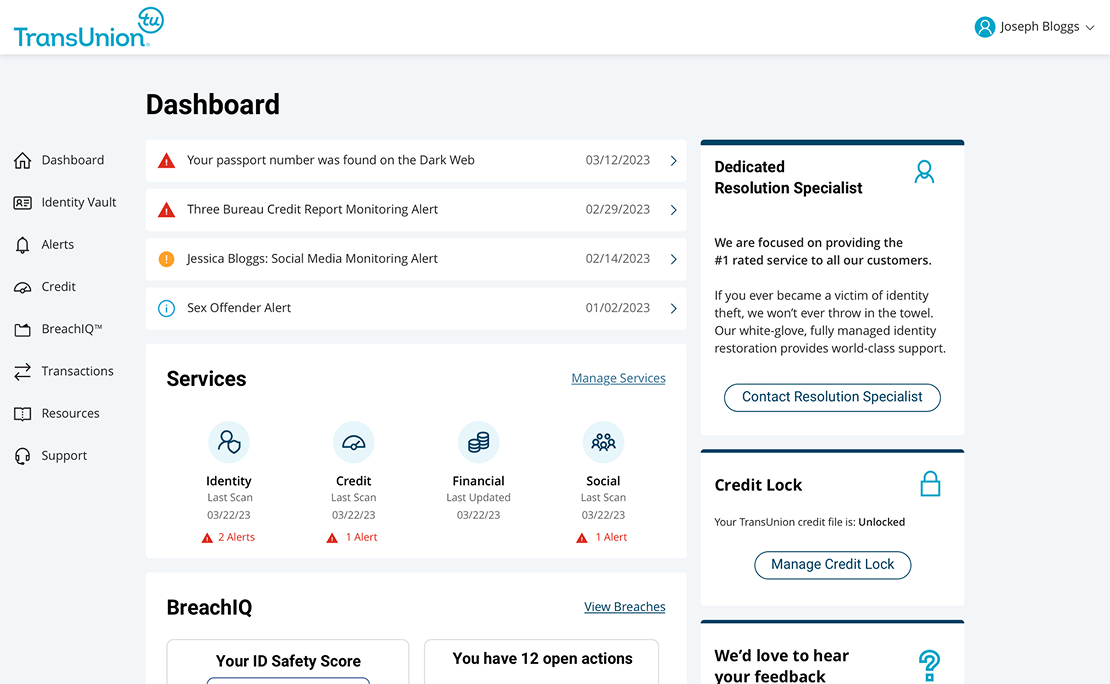Click the TransUnion logo

[88, 28]
